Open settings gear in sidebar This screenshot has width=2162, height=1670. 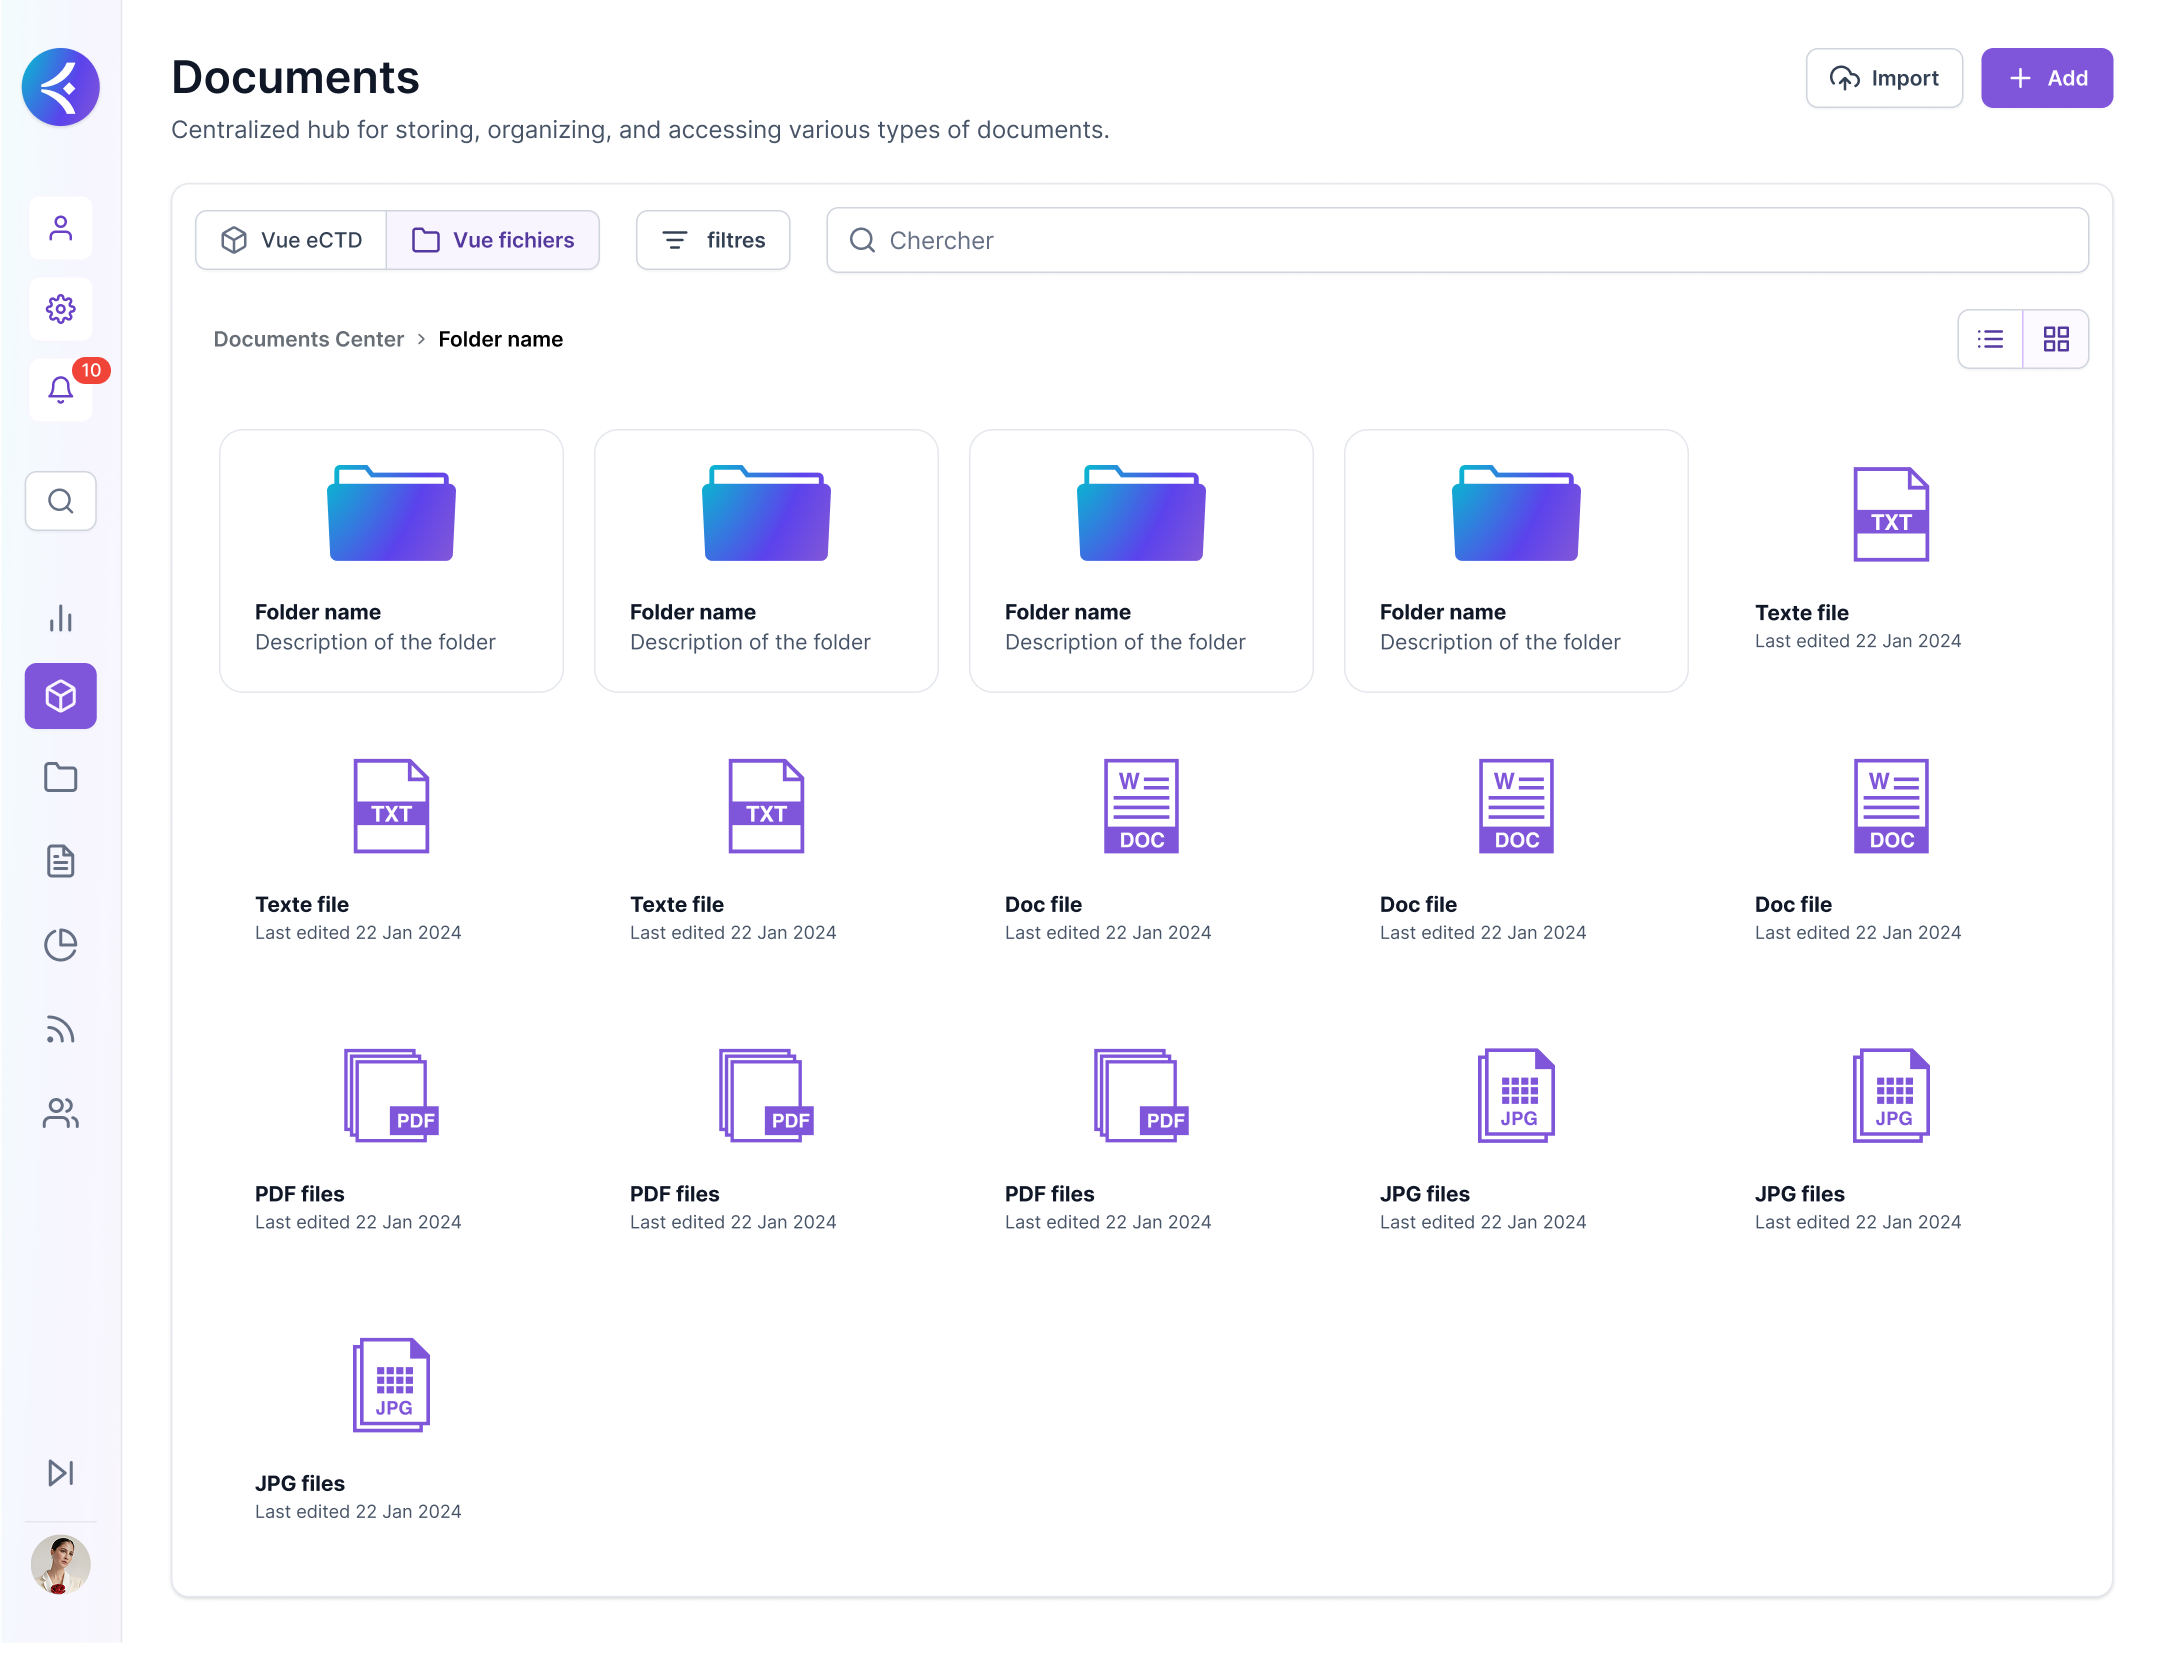tap(61, 309)
